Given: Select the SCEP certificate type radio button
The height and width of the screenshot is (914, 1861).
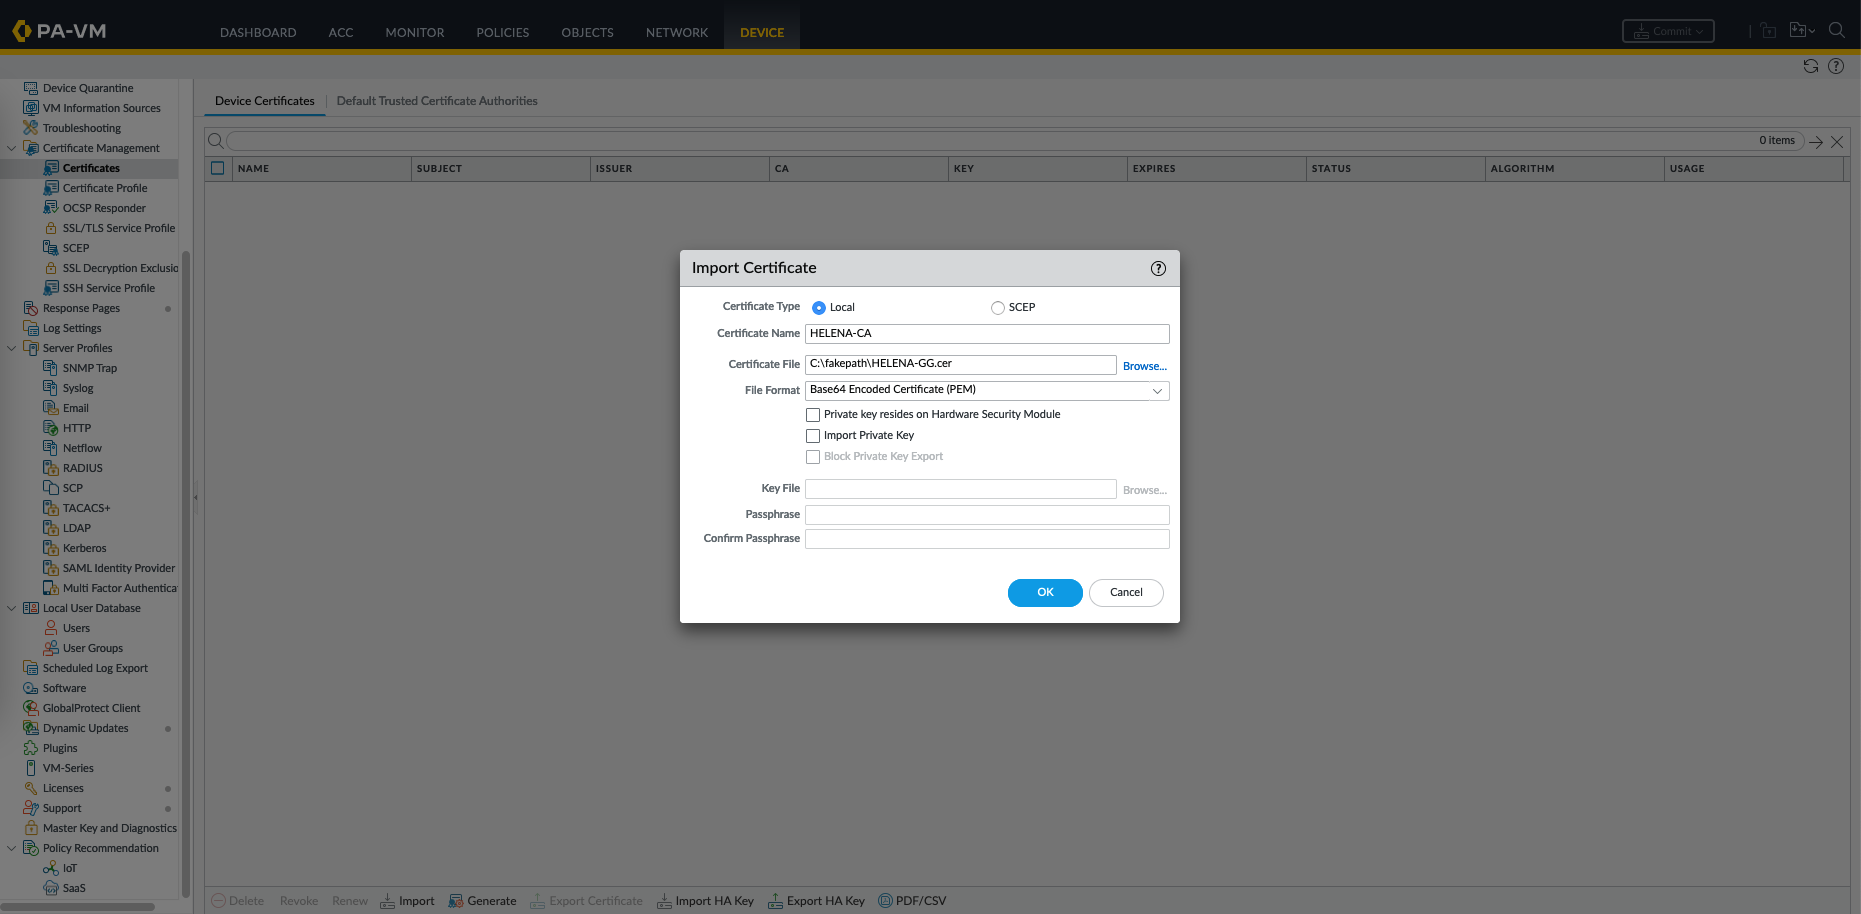Looking at the screenshot, I should pos(997,308).
